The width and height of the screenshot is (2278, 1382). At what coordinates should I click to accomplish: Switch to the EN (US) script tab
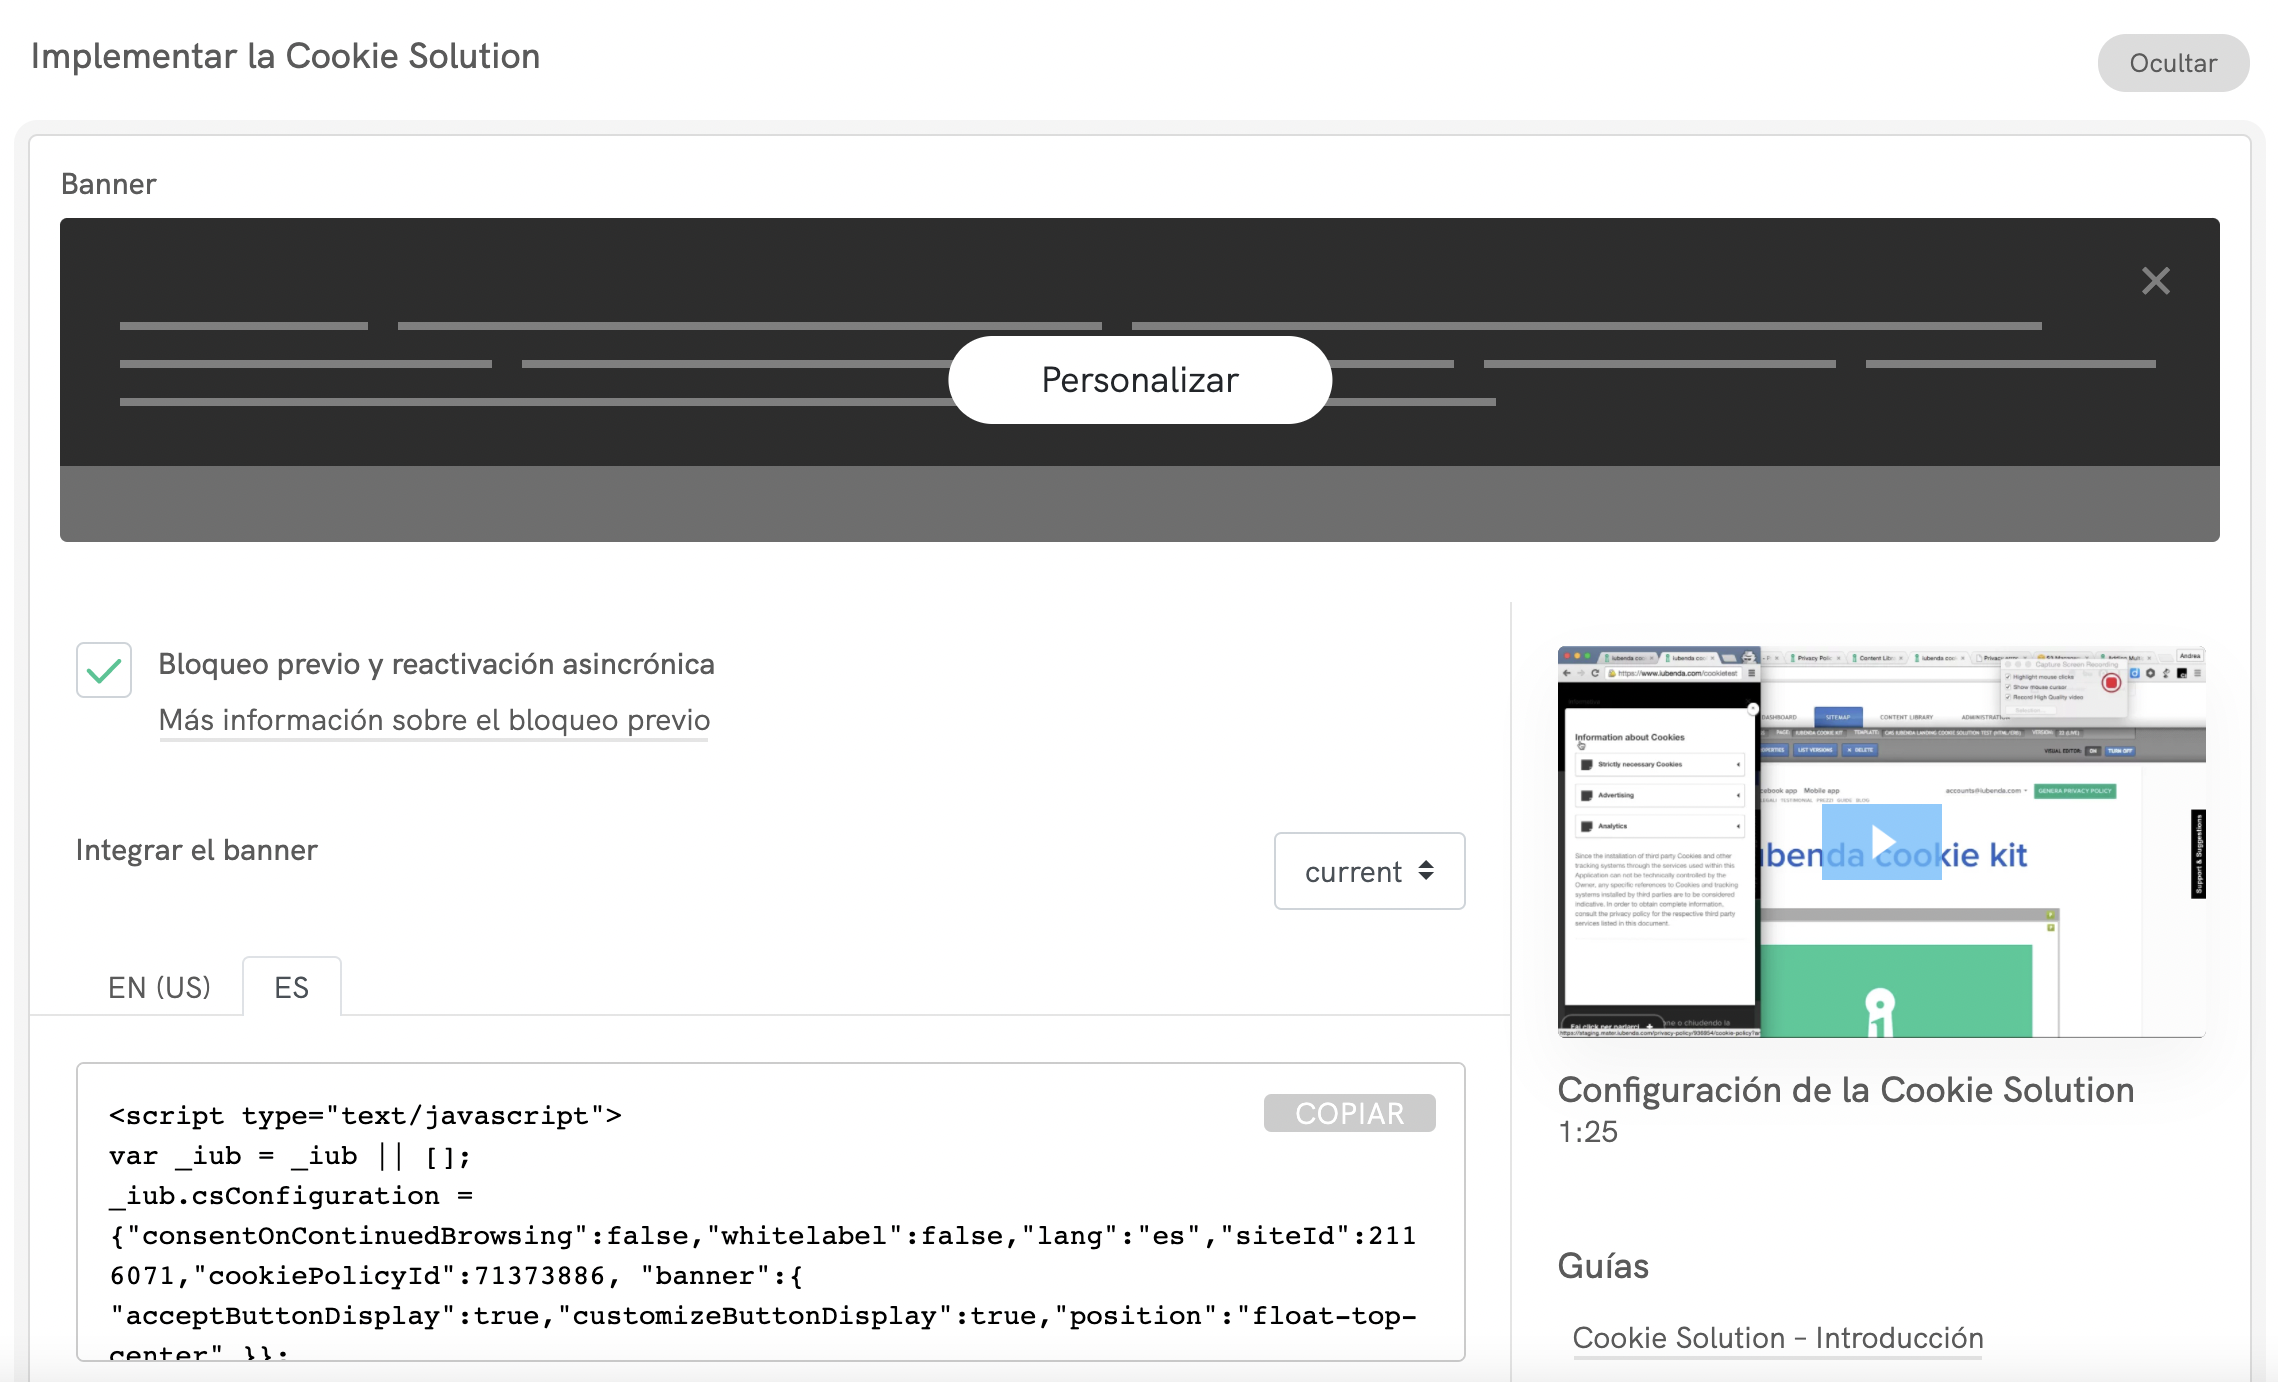[x=159, y=987]
